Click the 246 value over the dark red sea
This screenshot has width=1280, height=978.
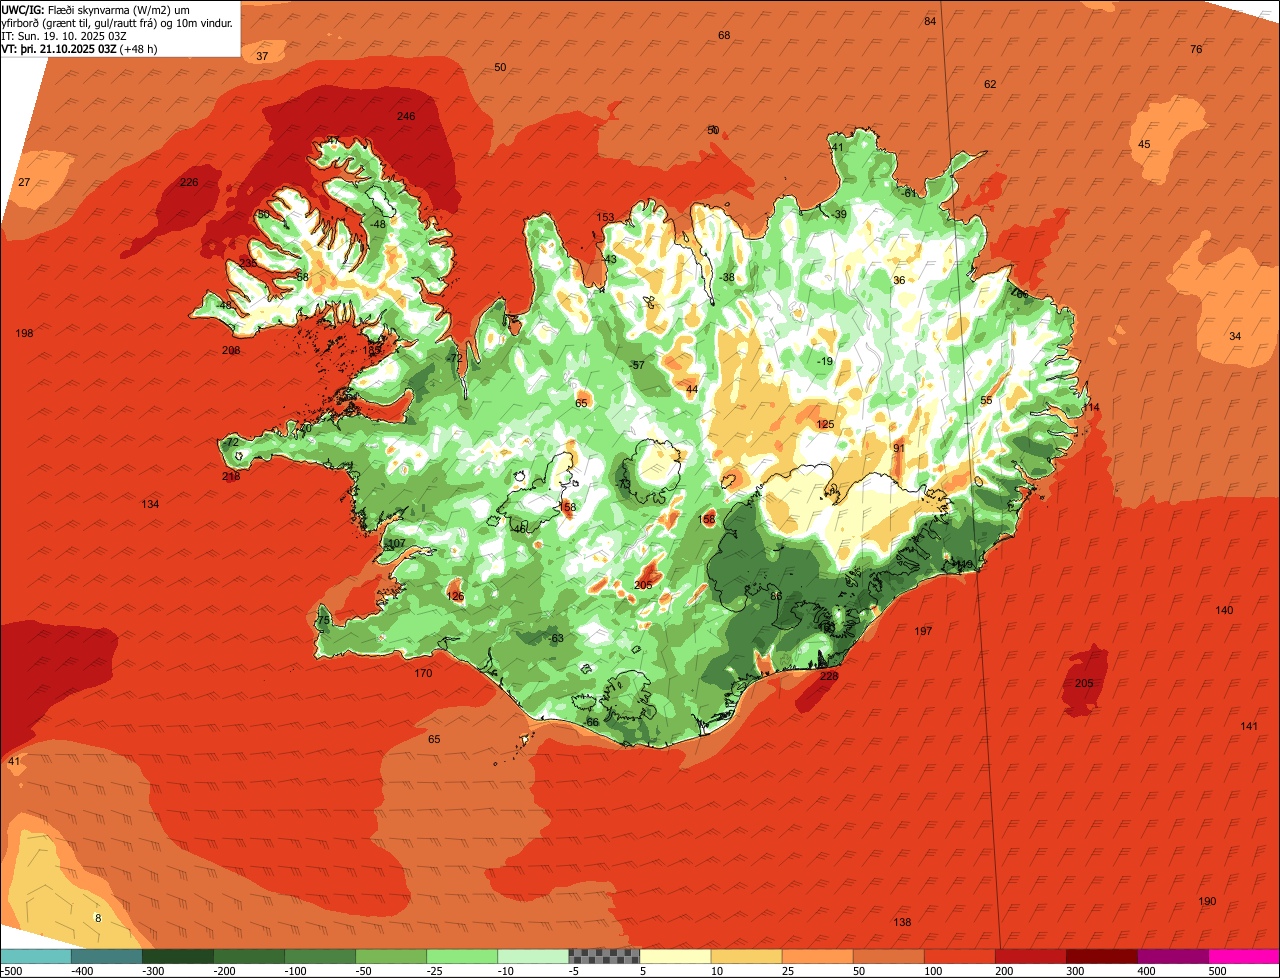[406, 116]
